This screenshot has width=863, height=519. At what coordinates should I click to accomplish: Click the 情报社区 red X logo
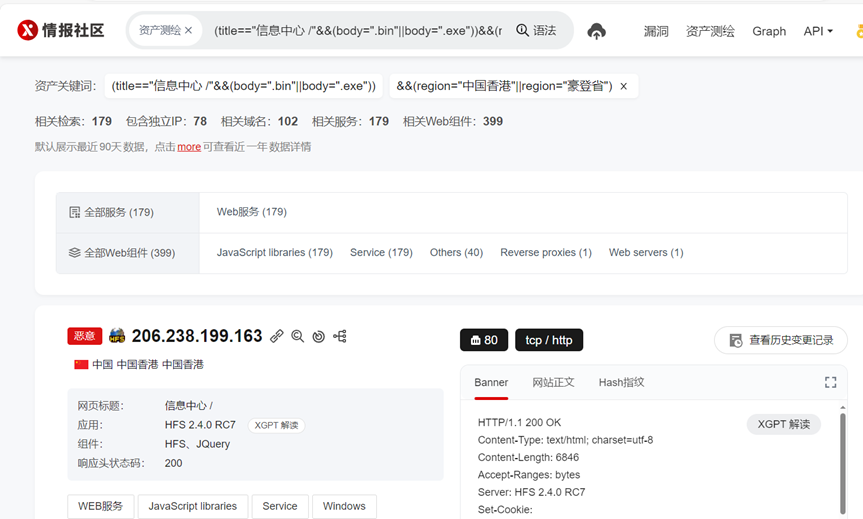[28, 30]
